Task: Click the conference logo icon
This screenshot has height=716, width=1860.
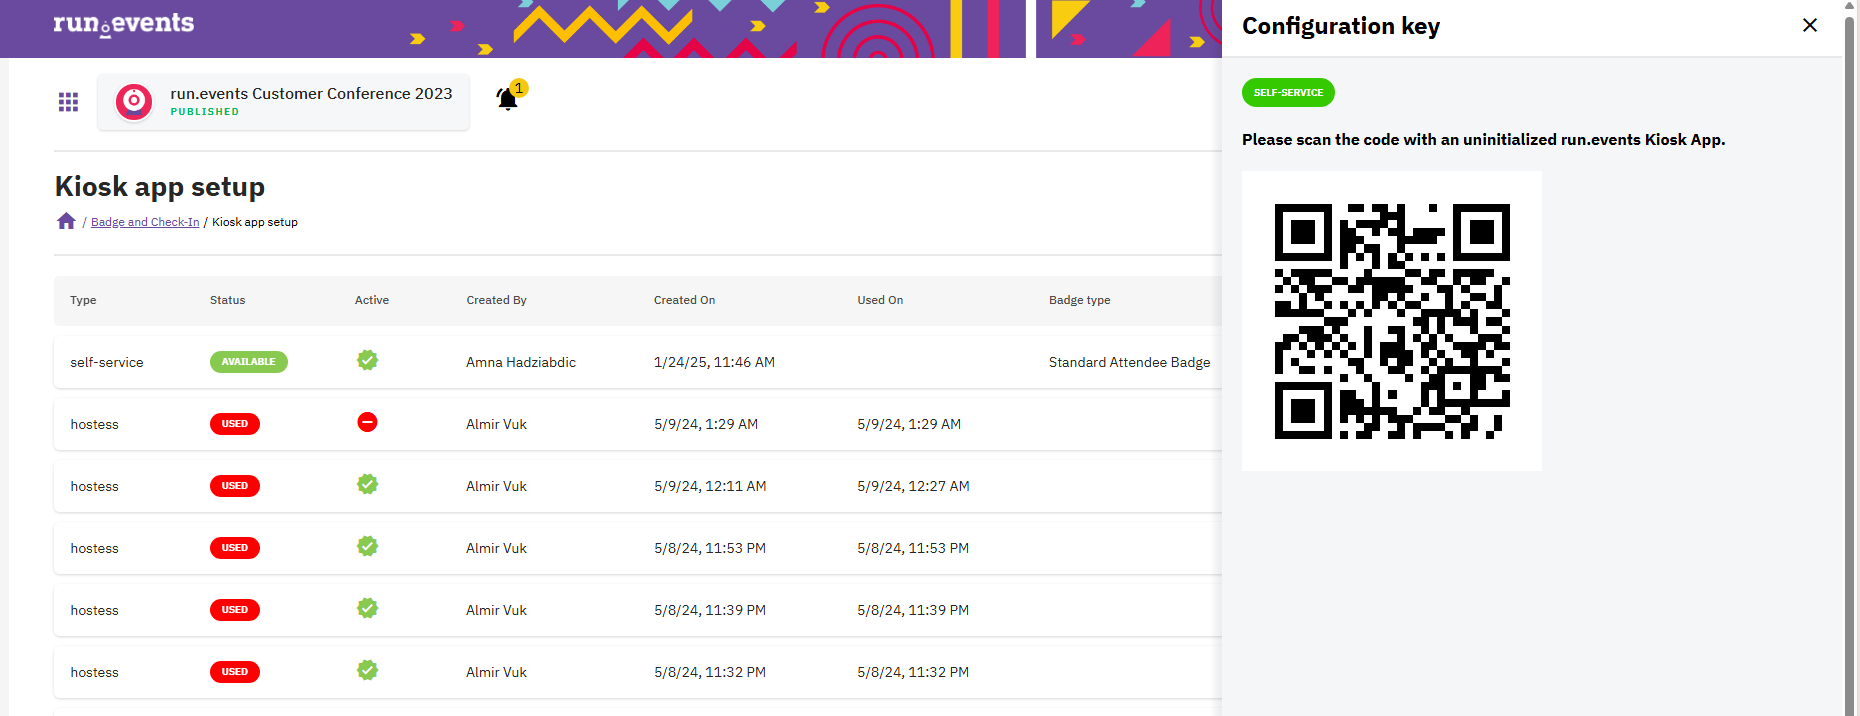Action: pos(134,102)
